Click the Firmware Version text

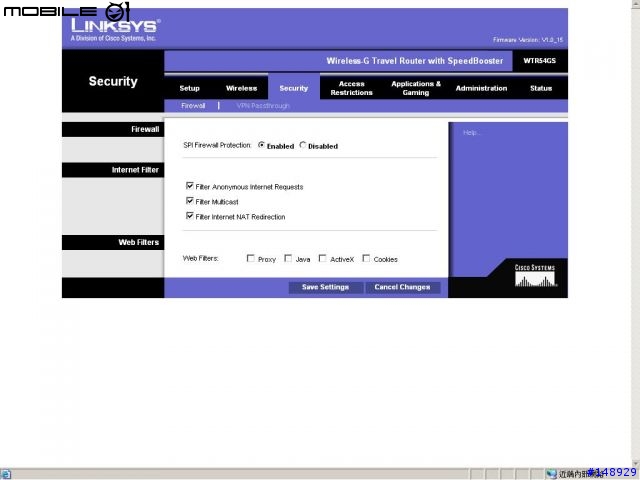tap(528, 40)
